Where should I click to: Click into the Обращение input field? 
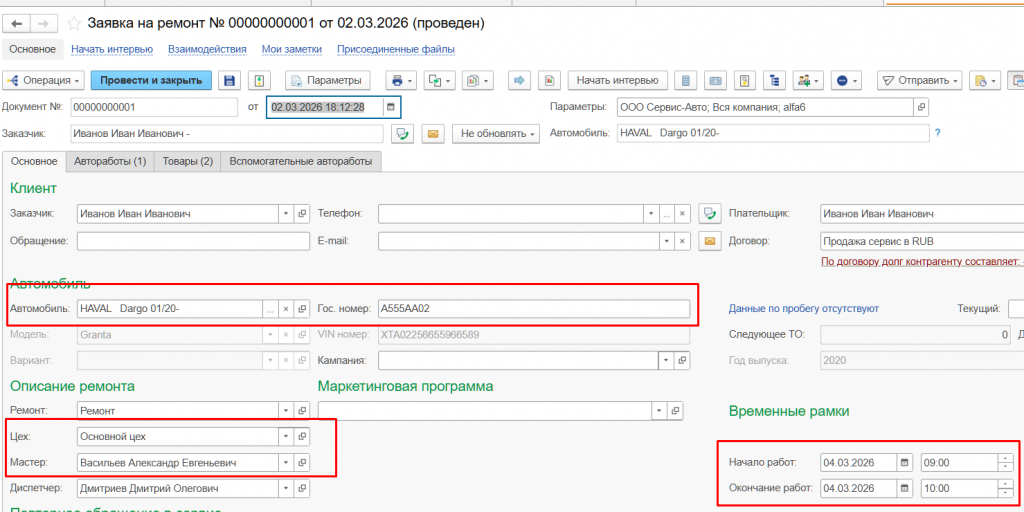(193, 241)
